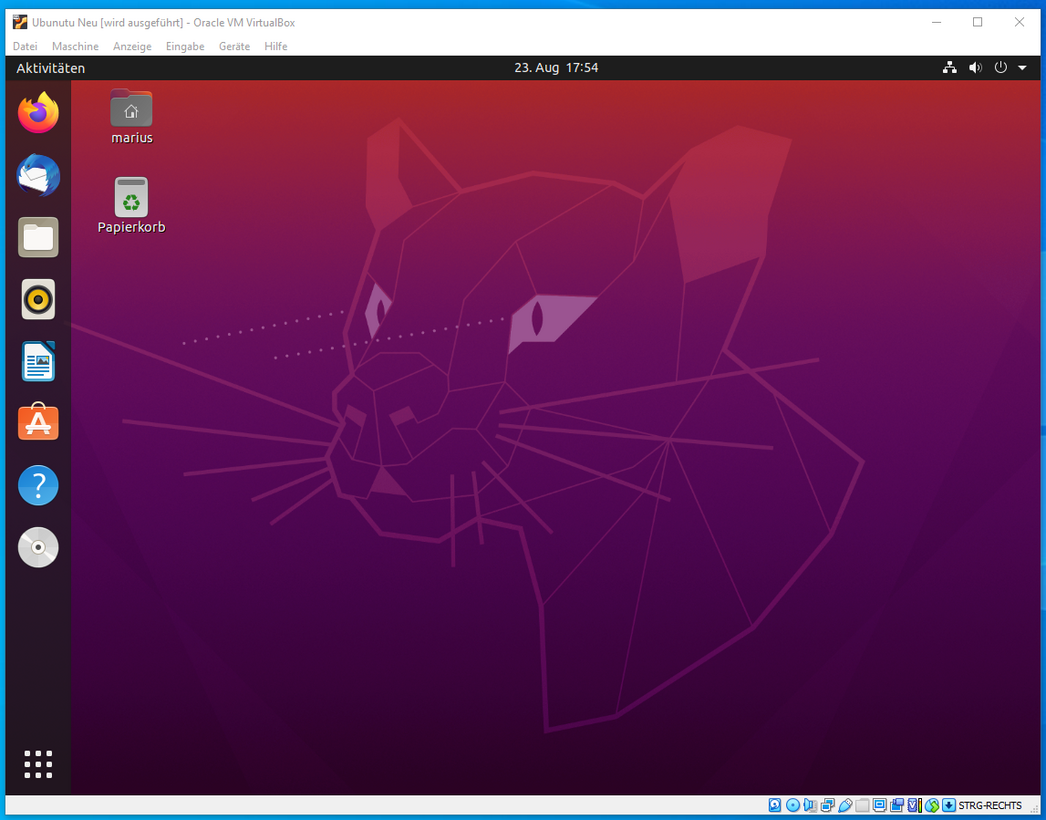Open the Geräte menu
The width and height of the screenshot is (1046, 820).
[234, 46]
